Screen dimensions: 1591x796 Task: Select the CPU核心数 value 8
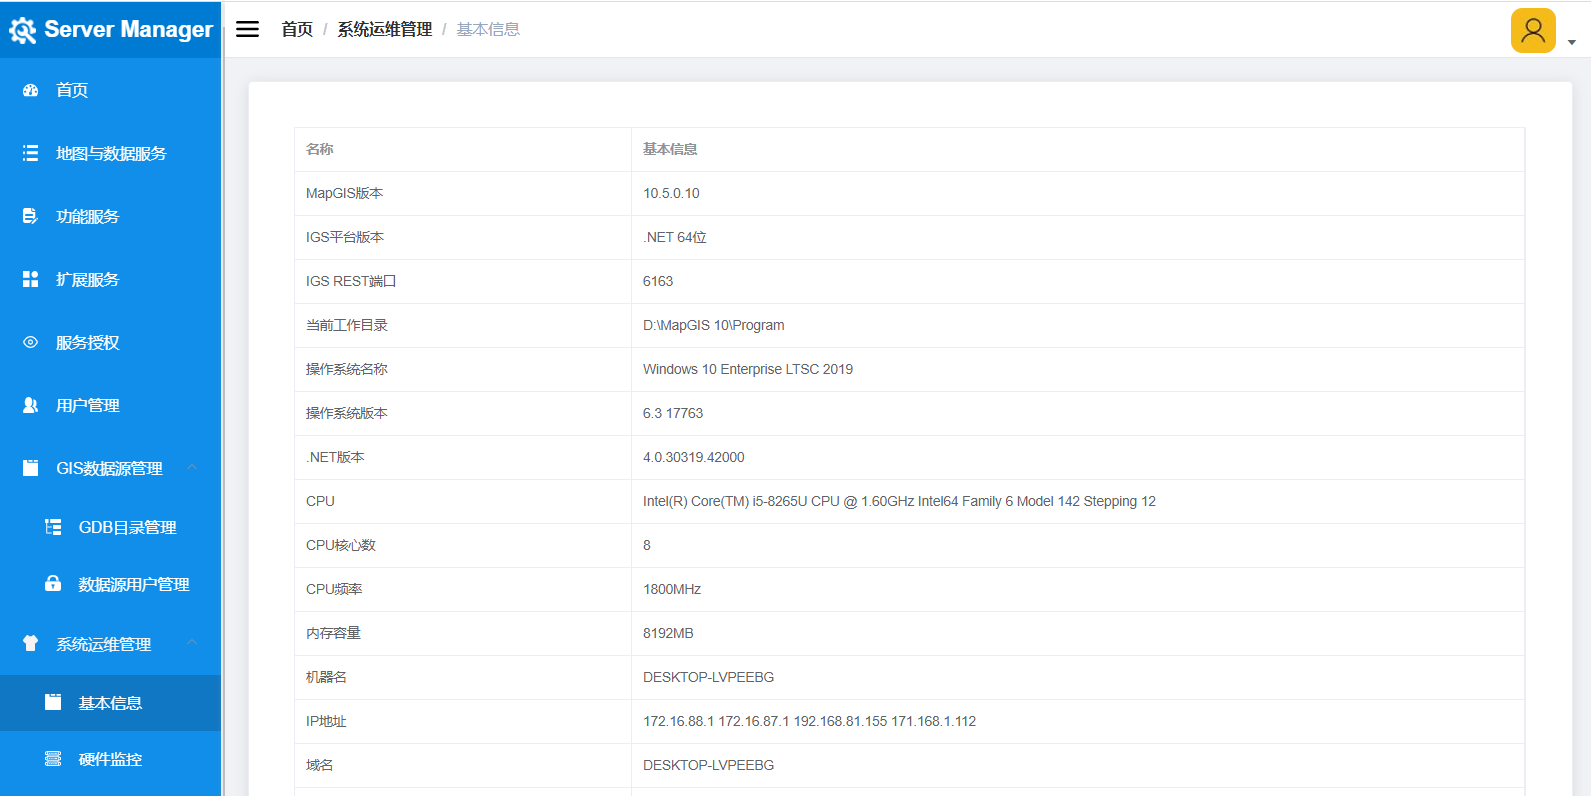coord(647,545)
